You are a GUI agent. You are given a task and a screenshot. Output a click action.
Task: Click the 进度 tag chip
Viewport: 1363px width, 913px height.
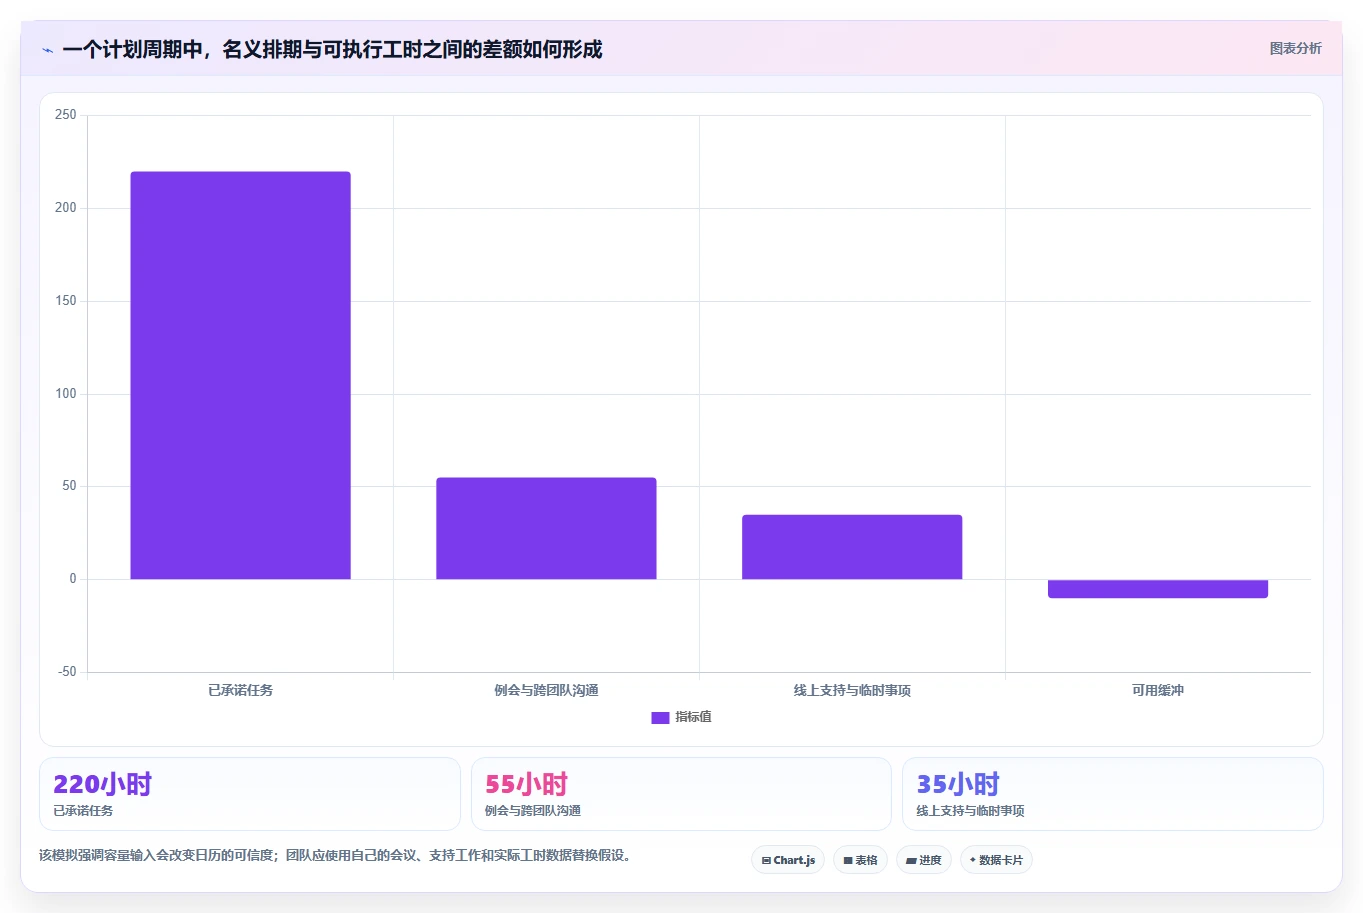click(923, 860)
